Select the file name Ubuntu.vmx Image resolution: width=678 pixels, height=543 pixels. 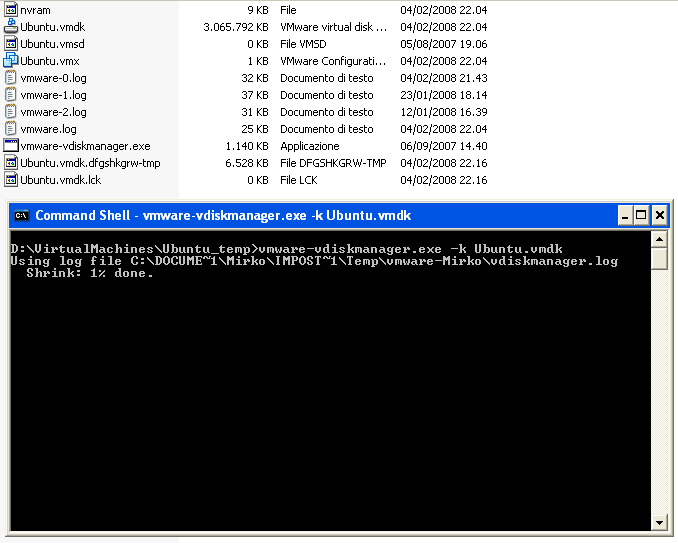click(50, 61)
